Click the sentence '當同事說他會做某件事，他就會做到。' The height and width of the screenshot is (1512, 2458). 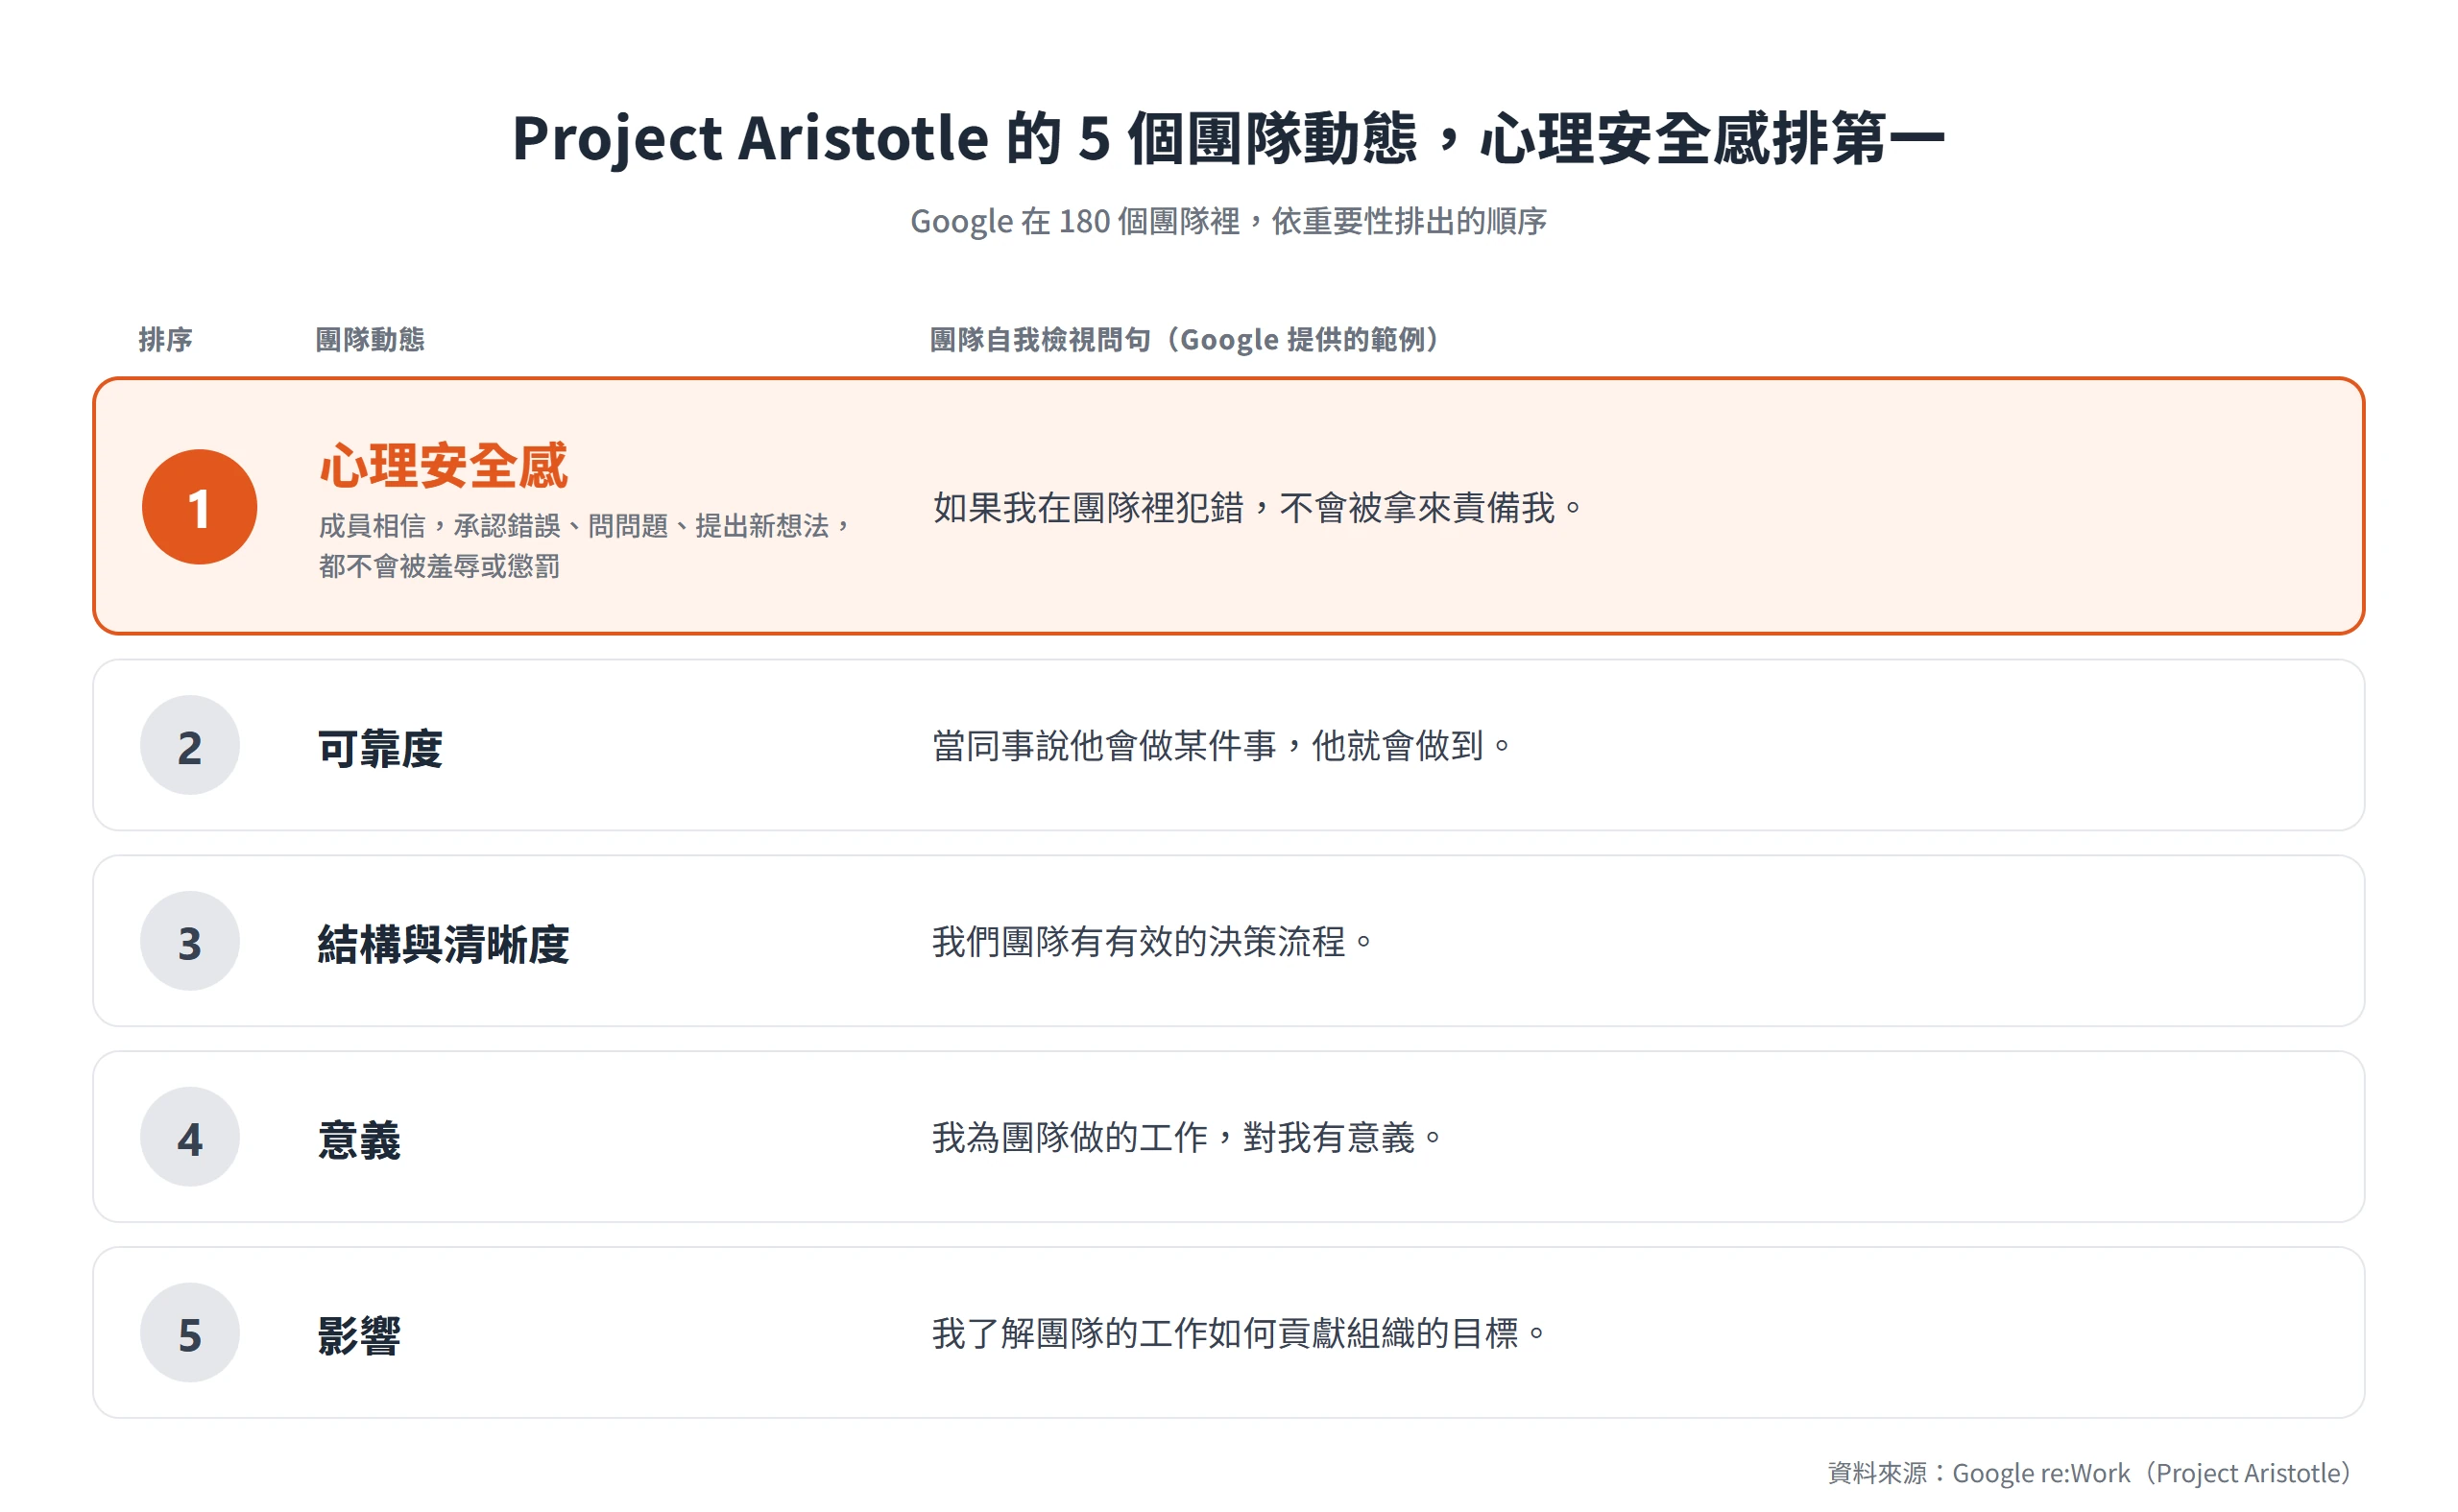[x=1223, y=746]
